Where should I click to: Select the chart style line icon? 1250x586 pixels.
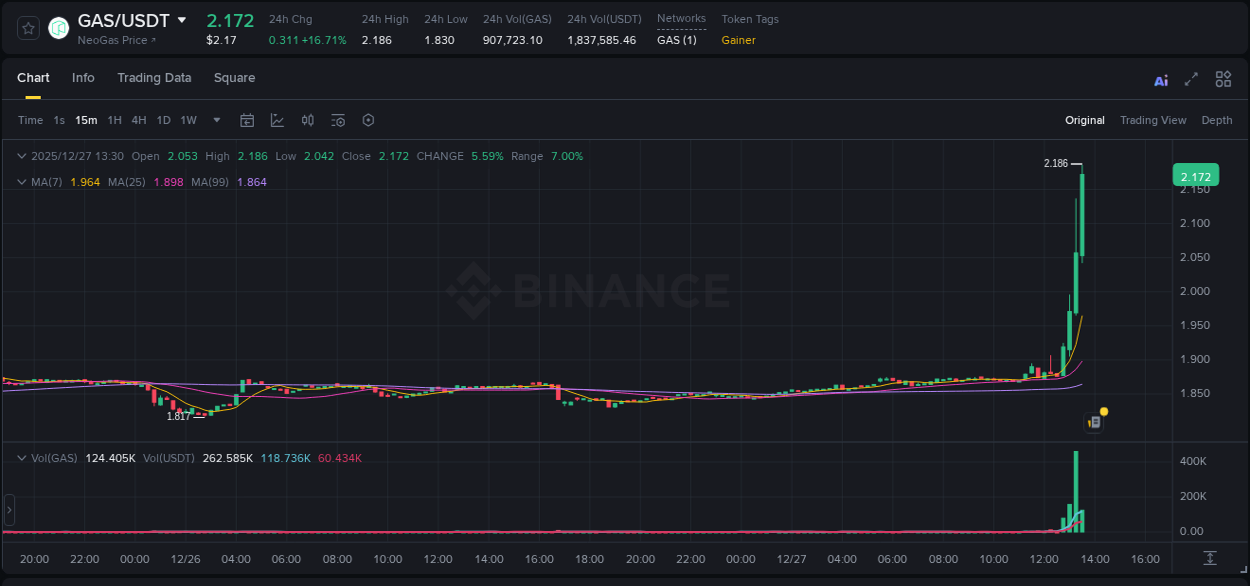(277, 120)
